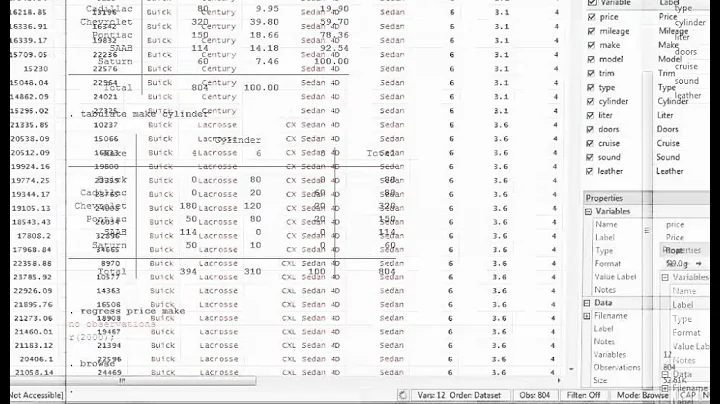Collapse the Variables section in Properties
Image resolution: width=720 pixels, height=404 pixels.
pos(589,212)
